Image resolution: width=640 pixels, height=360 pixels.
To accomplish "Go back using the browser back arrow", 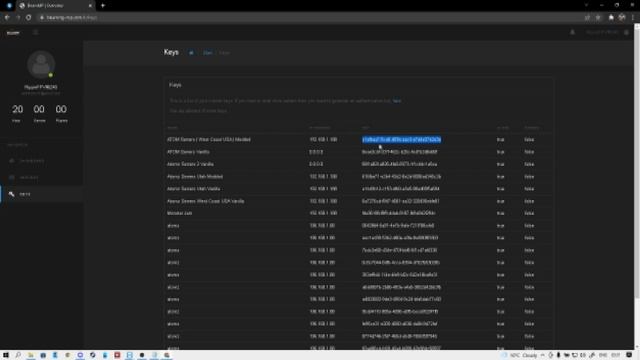I will (7, 18).
